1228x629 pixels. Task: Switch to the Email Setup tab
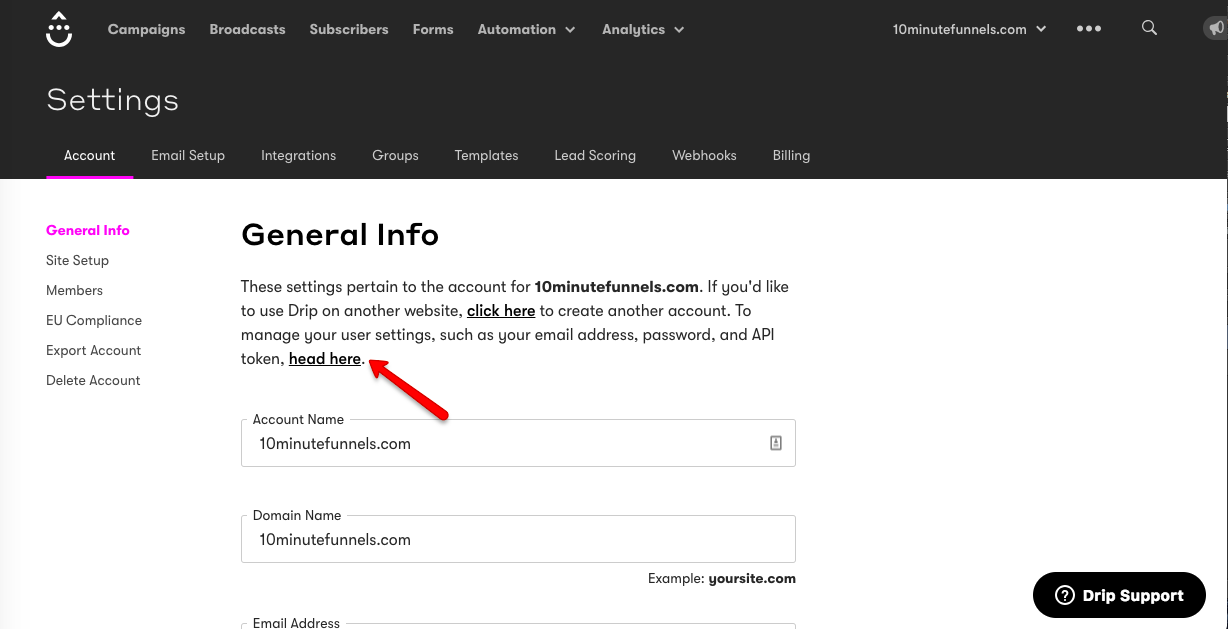coord(188,155)
